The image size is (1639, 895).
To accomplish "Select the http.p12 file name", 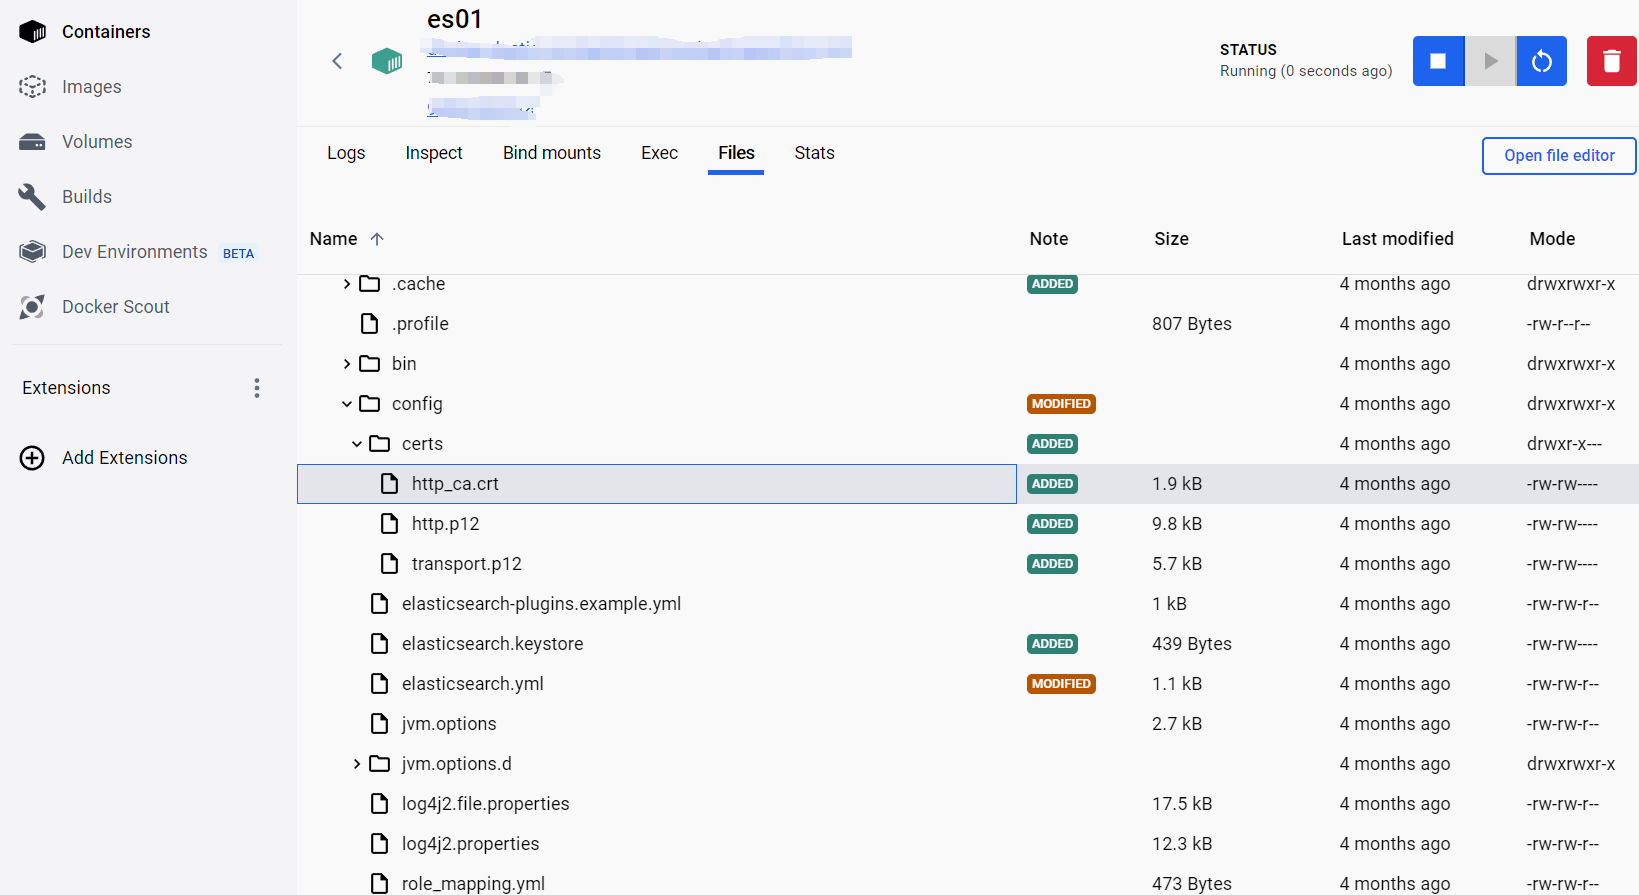I will [446, 524].
